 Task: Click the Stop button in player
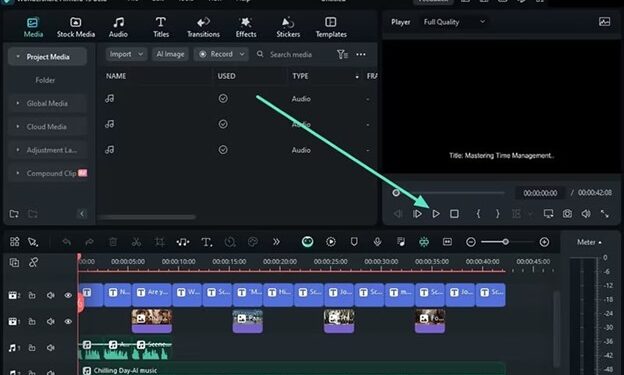454,214
